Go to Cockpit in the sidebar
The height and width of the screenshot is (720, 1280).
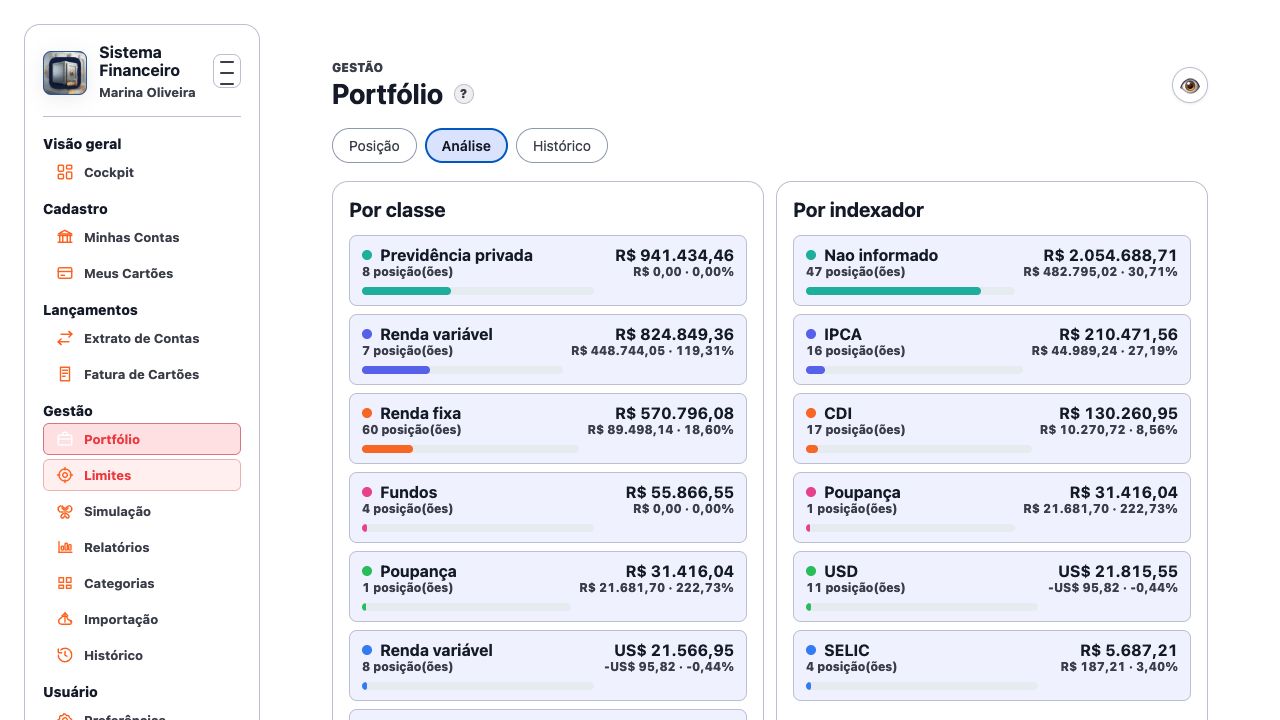(x=142, y=172)
